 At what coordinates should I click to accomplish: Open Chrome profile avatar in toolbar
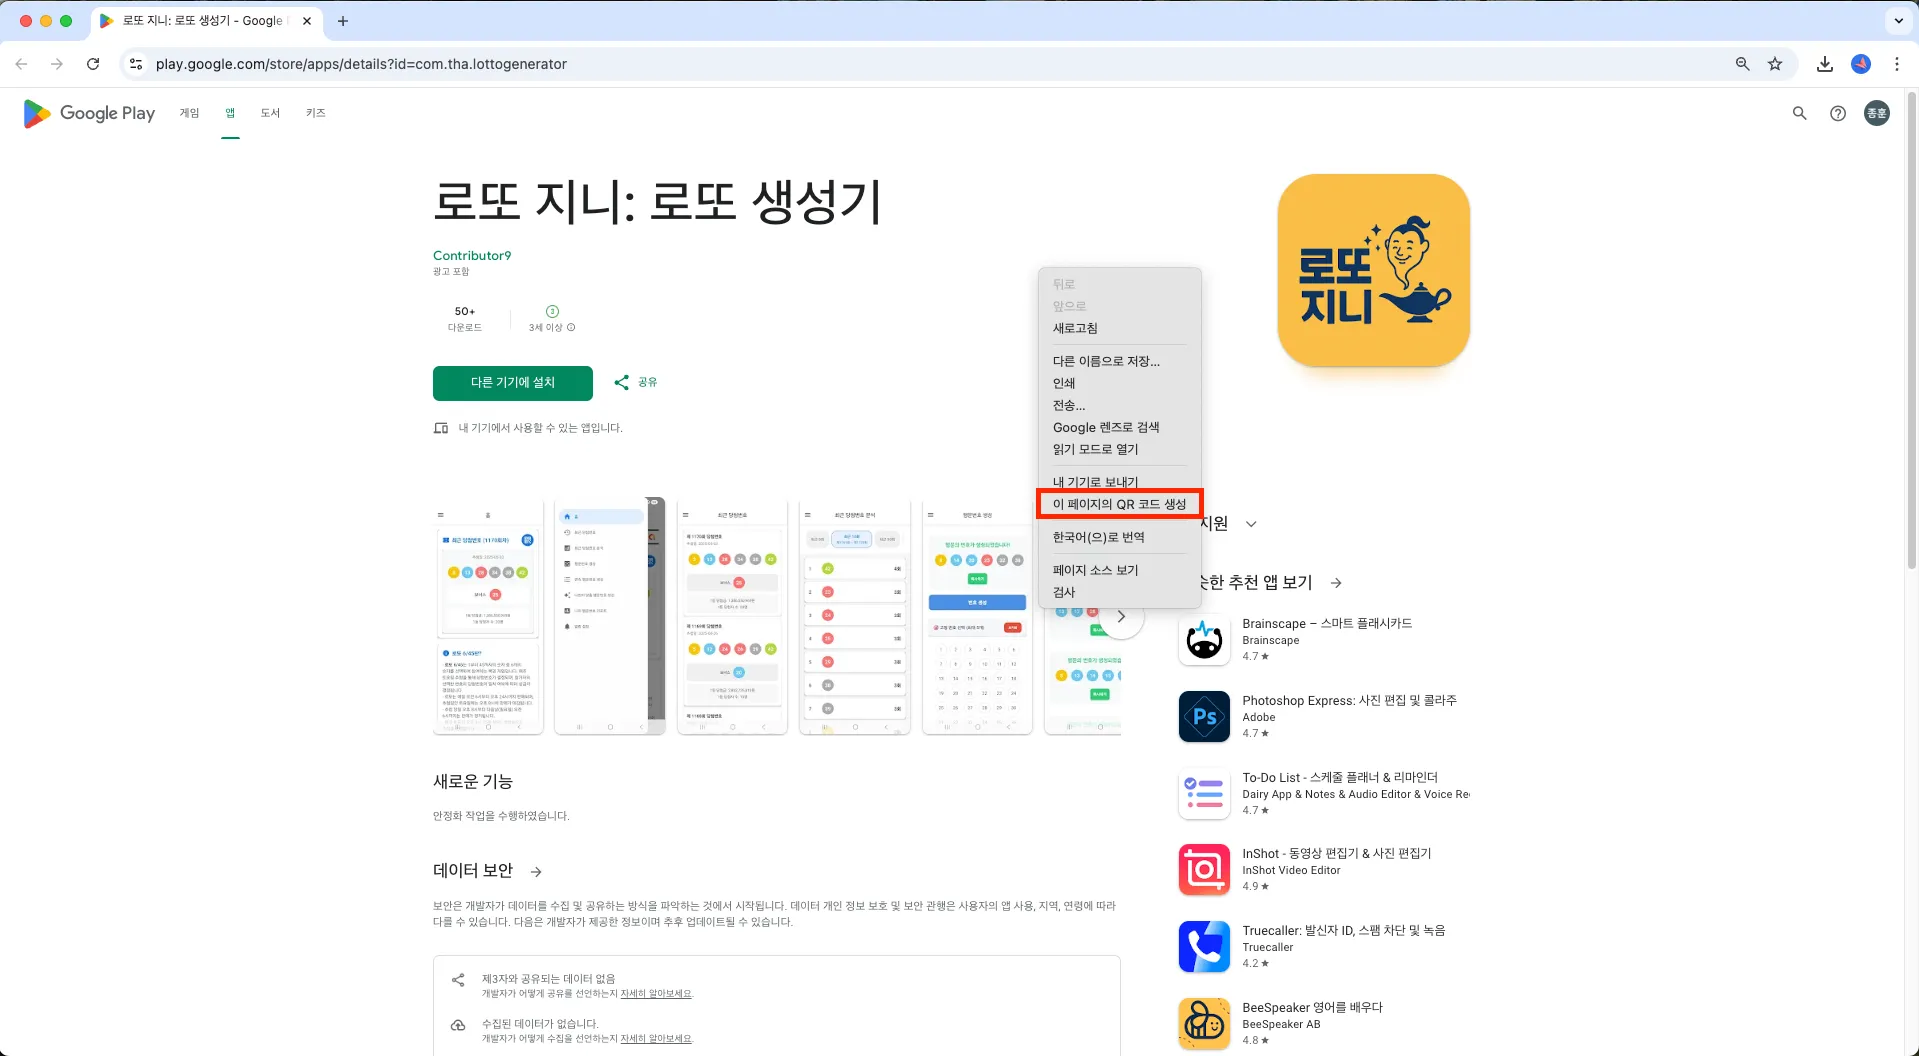[x=1861, y=64]
